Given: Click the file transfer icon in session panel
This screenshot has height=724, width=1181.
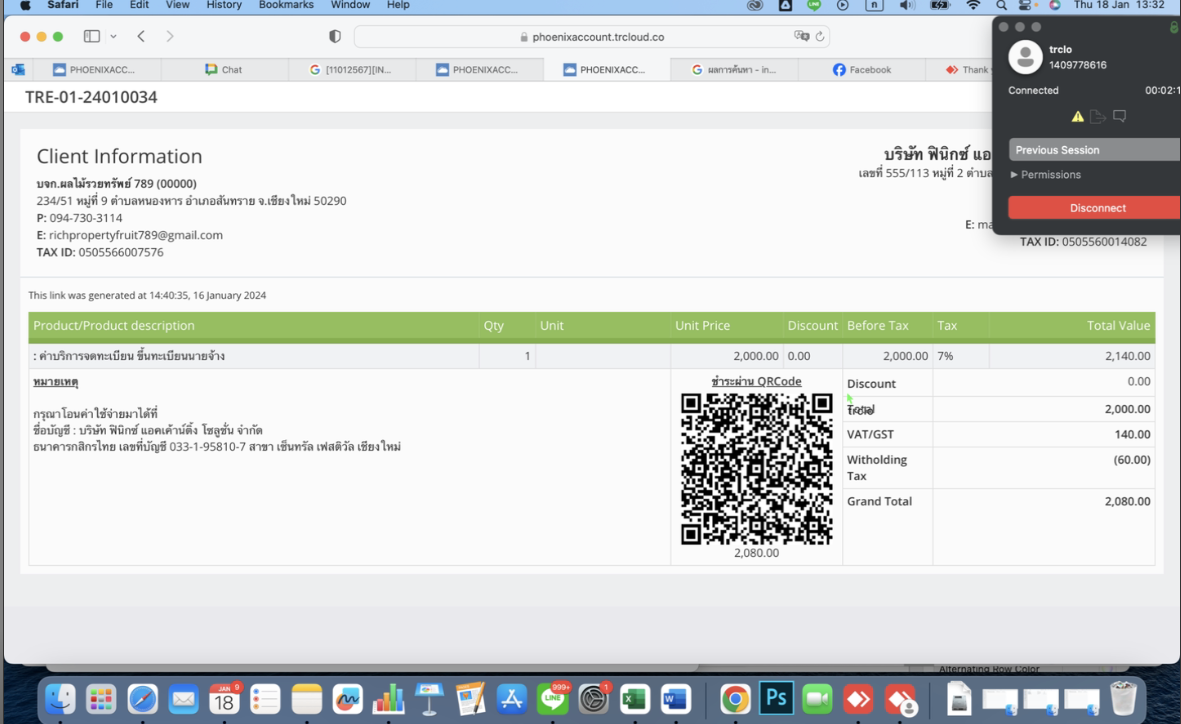Looking at the screenshot, I should tap(1098, 117).
